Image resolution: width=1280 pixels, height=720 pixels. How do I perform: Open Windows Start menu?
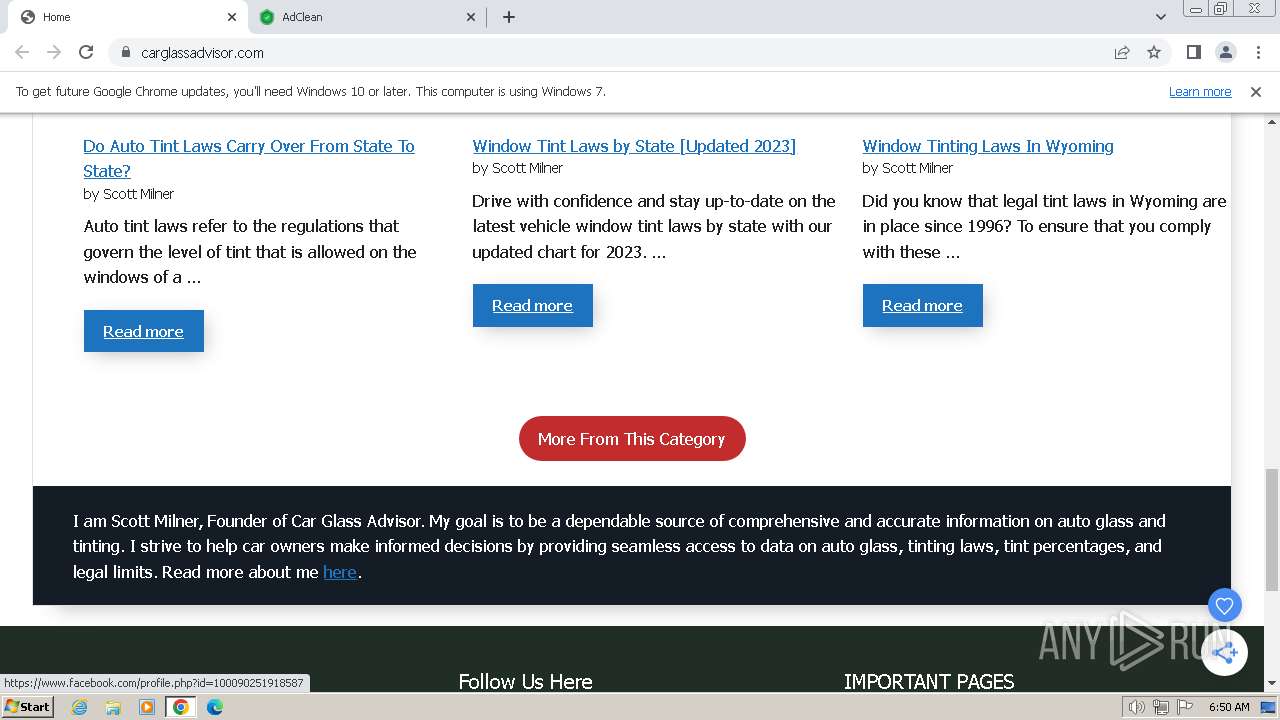coord(27,707)
